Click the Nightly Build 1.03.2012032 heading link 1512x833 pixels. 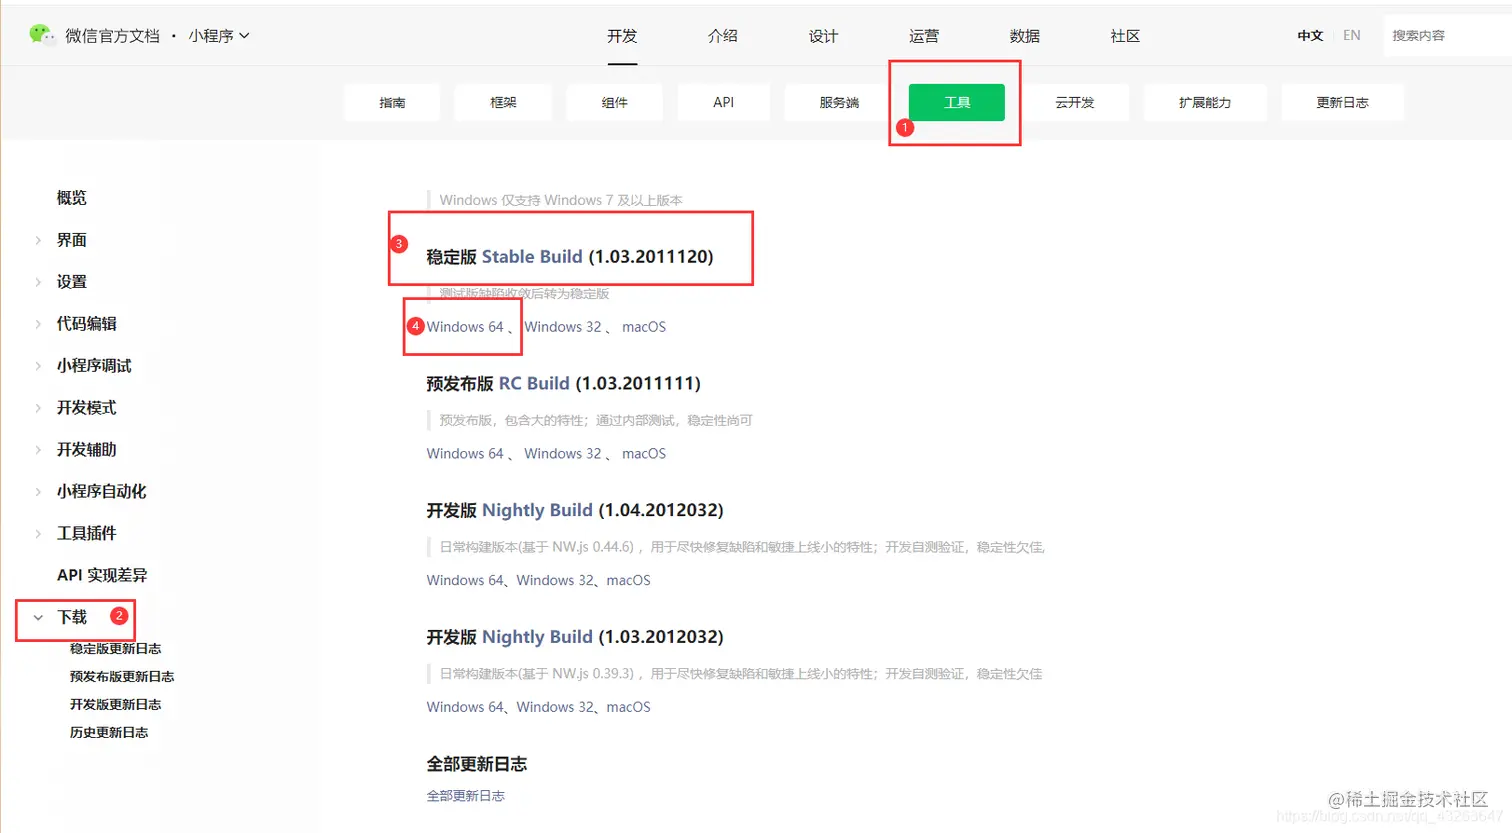[x=537, y=637]
